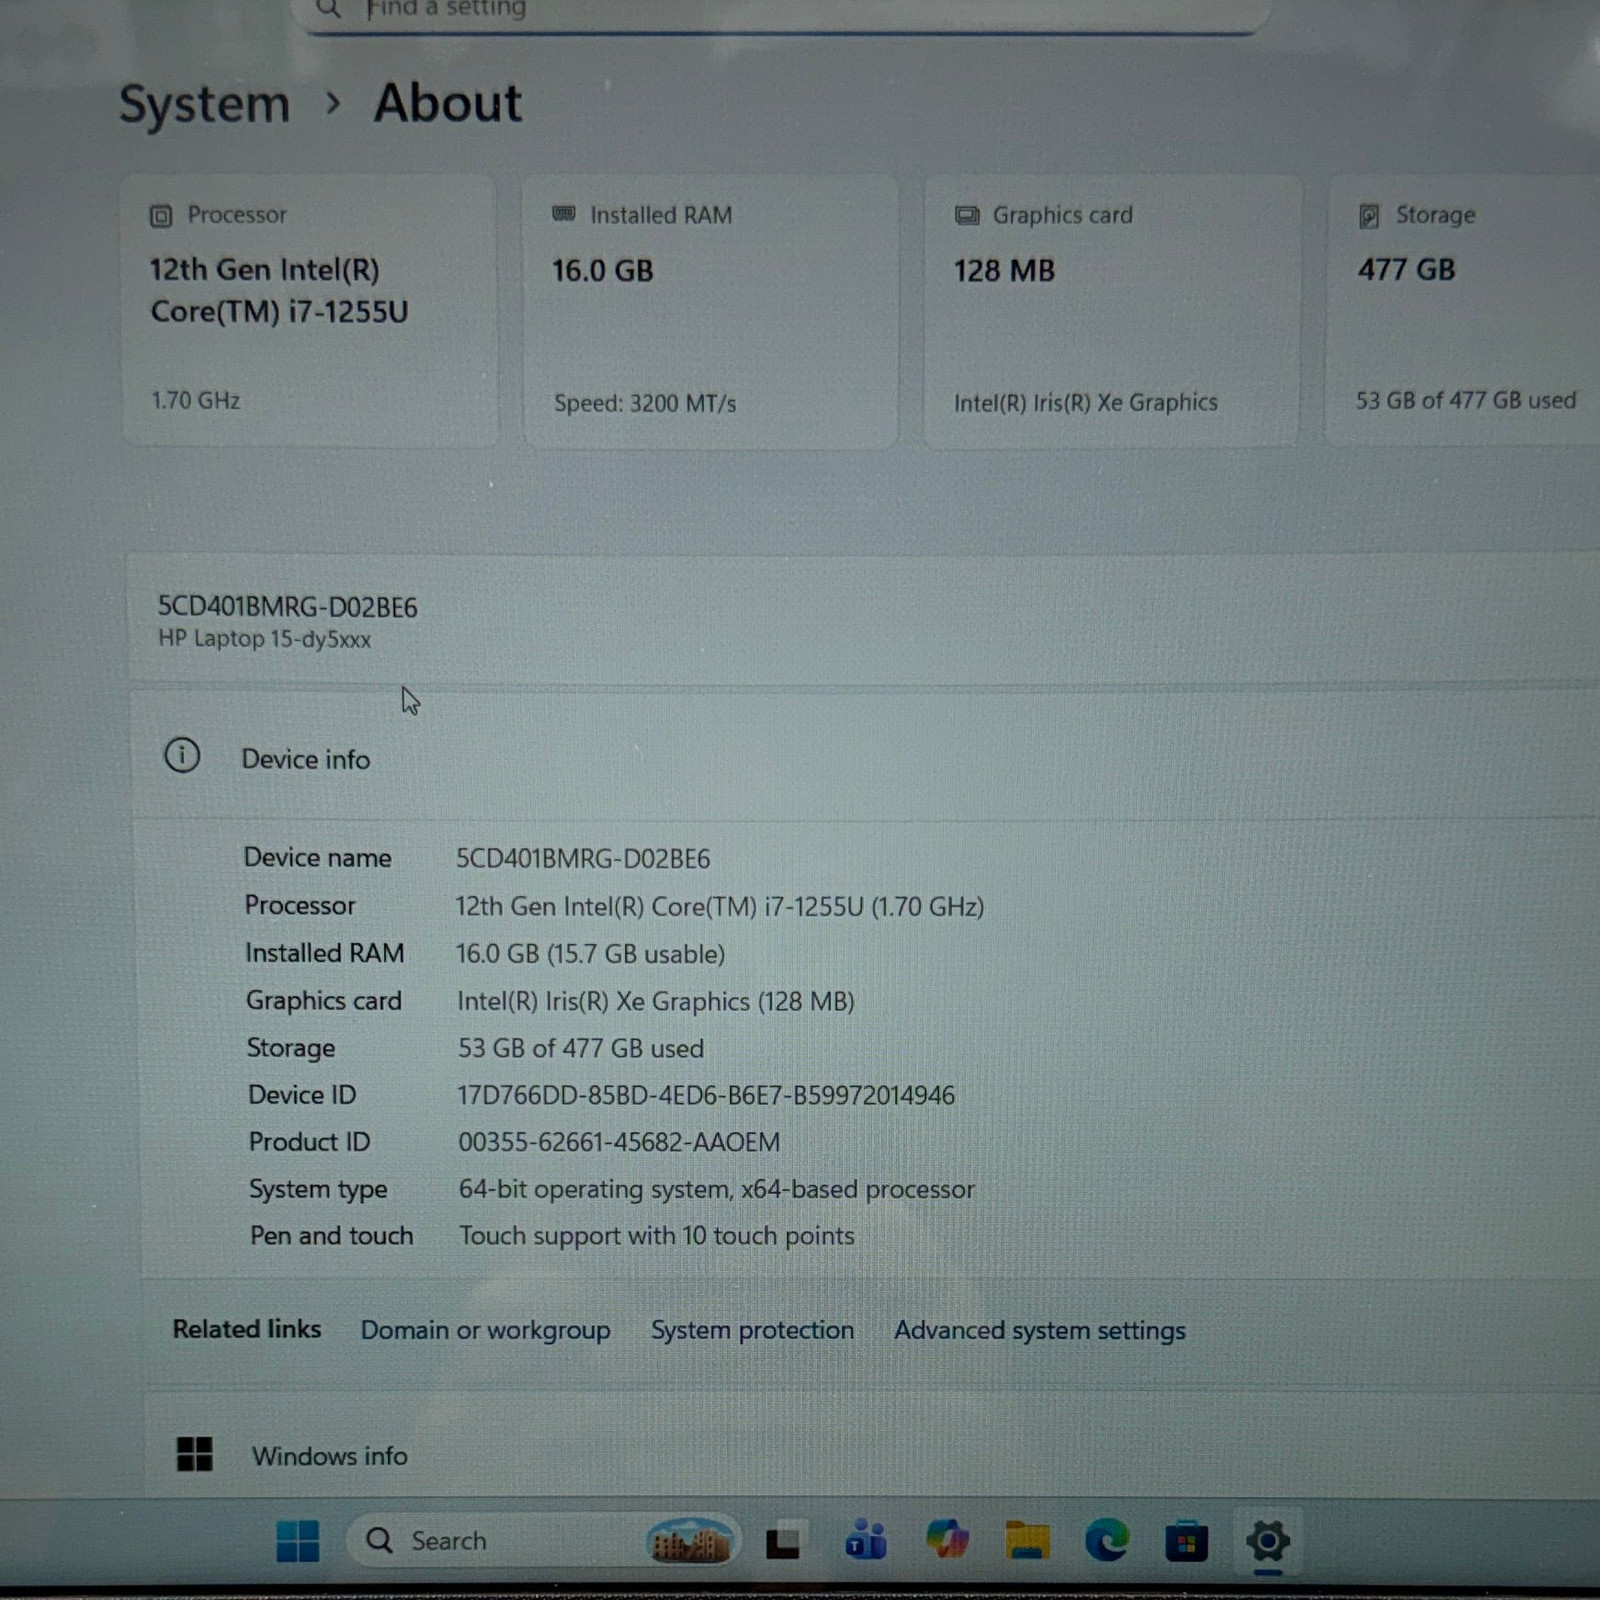Click the Processor value i7-1255U (1.70 GHz)
1600x1600 pixels.
[x=719, y=907]
